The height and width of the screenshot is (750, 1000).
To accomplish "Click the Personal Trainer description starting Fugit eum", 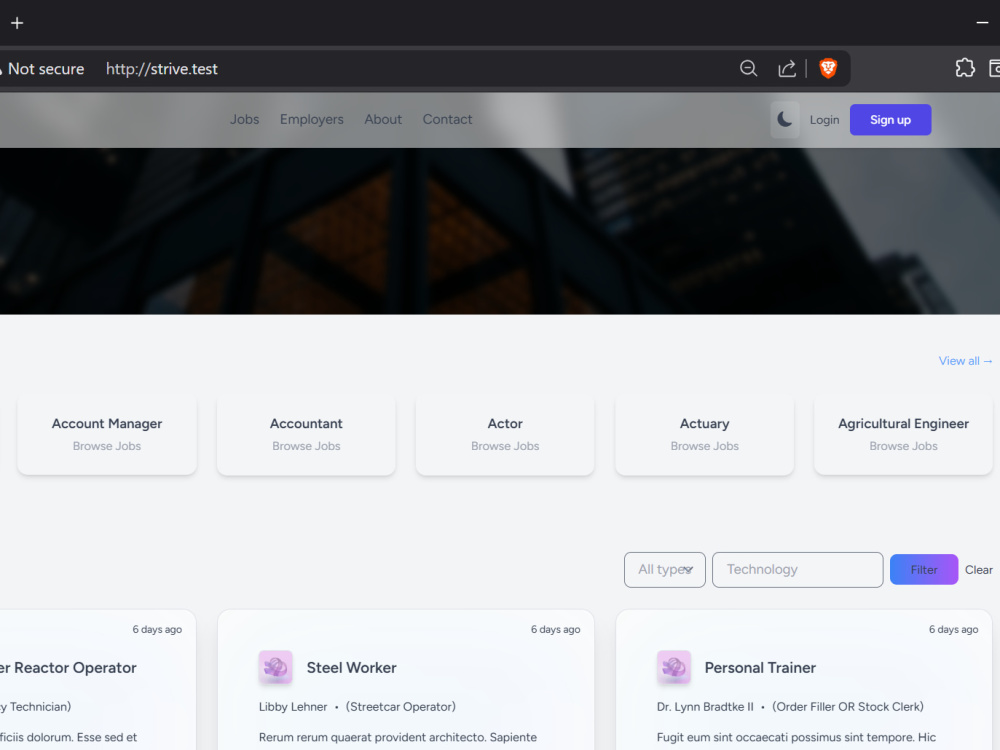I will coord(797,737).
